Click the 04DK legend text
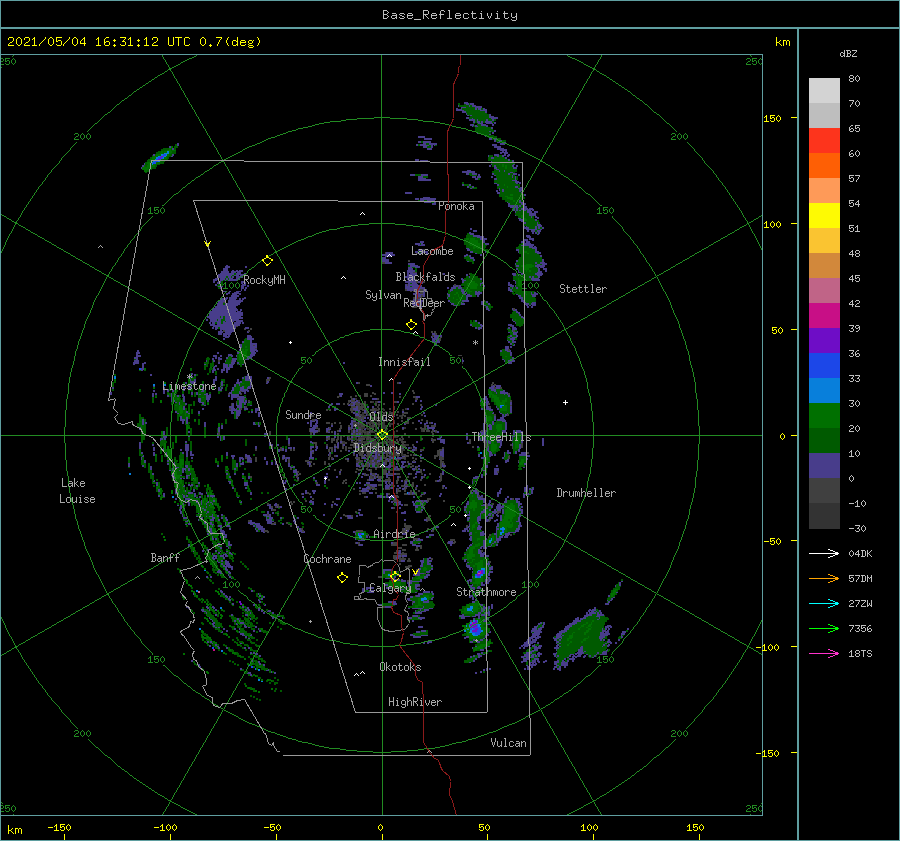This screenshot has width=900, height=841. (x=860, y=553)
